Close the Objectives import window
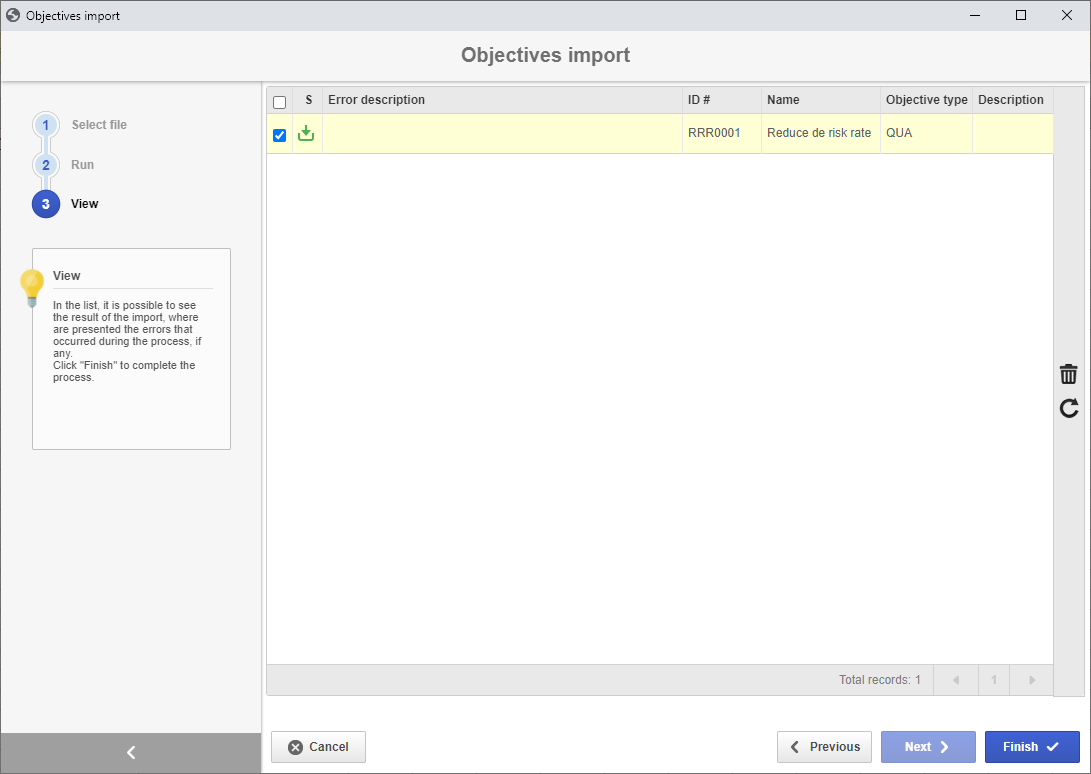This screenshot has width=1091, height=774. (x=1067, y=15)
